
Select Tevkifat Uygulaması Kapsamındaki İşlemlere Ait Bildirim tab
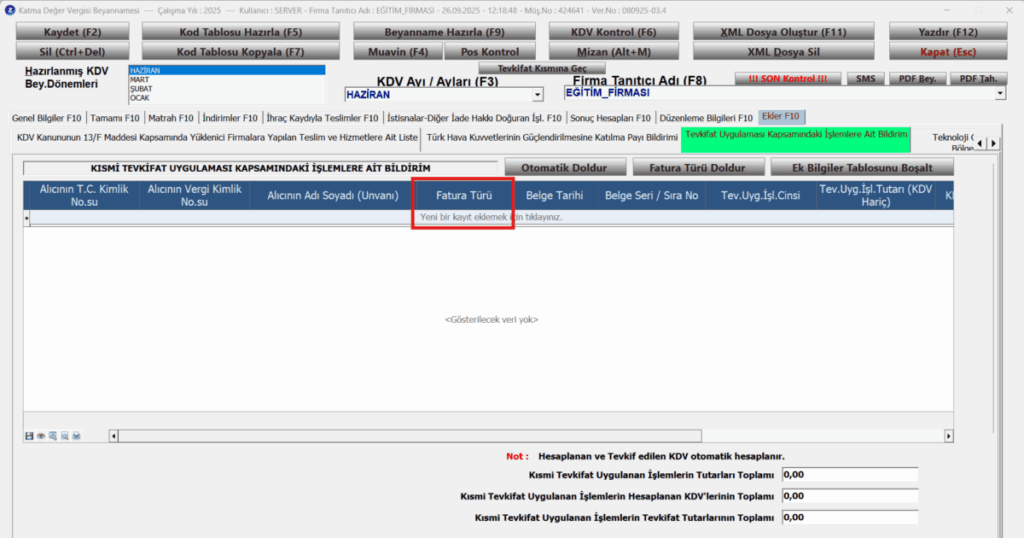pyautogui.click(x=795, y=139)
